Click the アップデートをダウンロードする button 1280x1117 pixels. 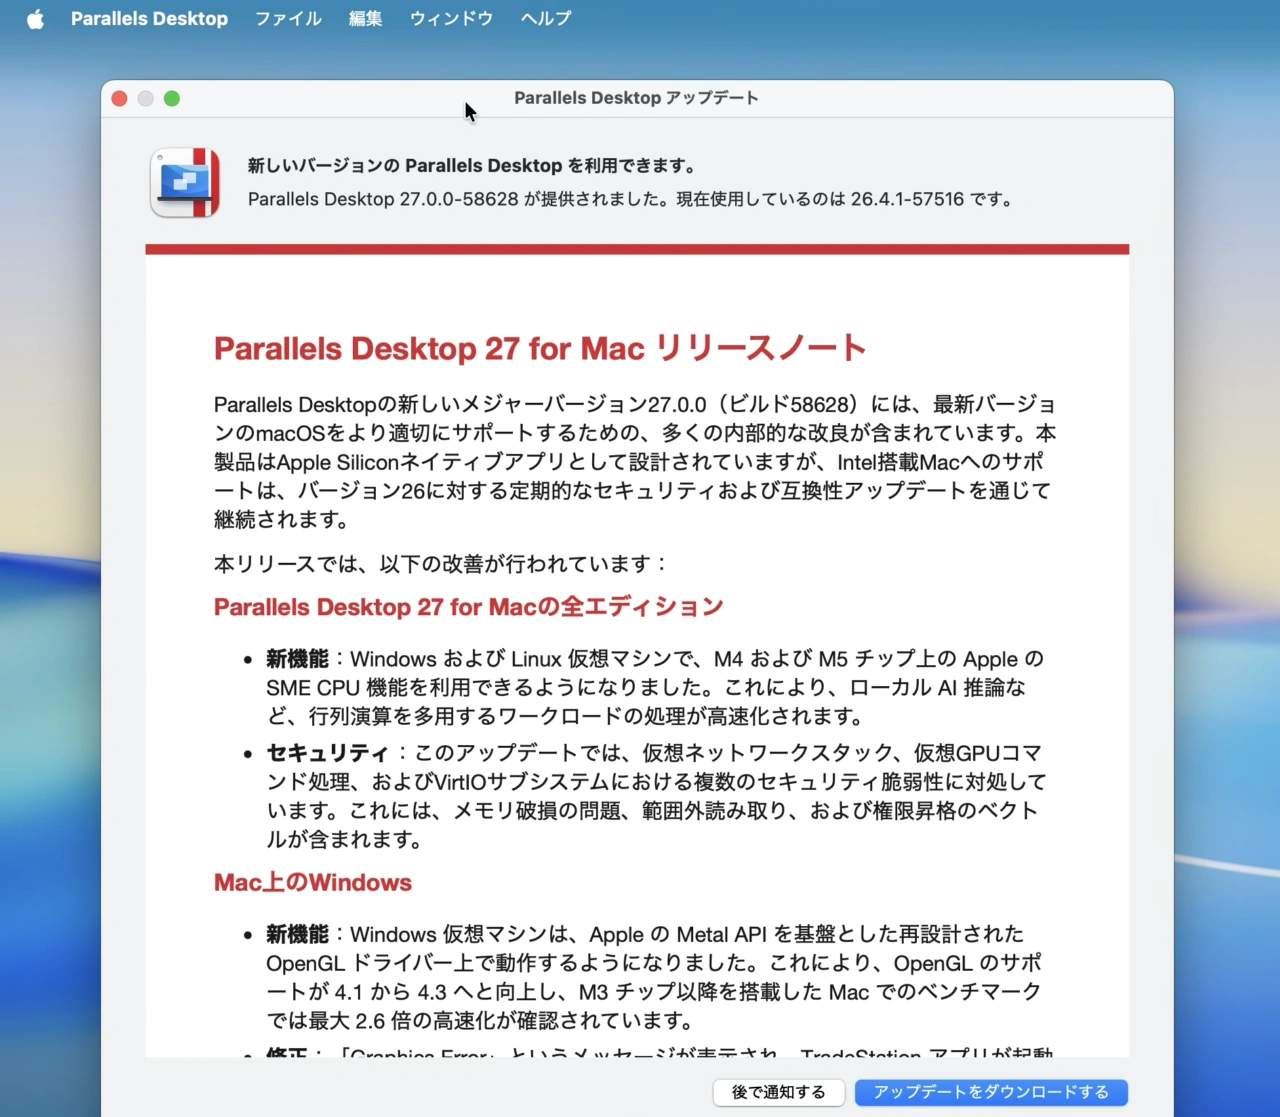click(x=991, y=1092)
